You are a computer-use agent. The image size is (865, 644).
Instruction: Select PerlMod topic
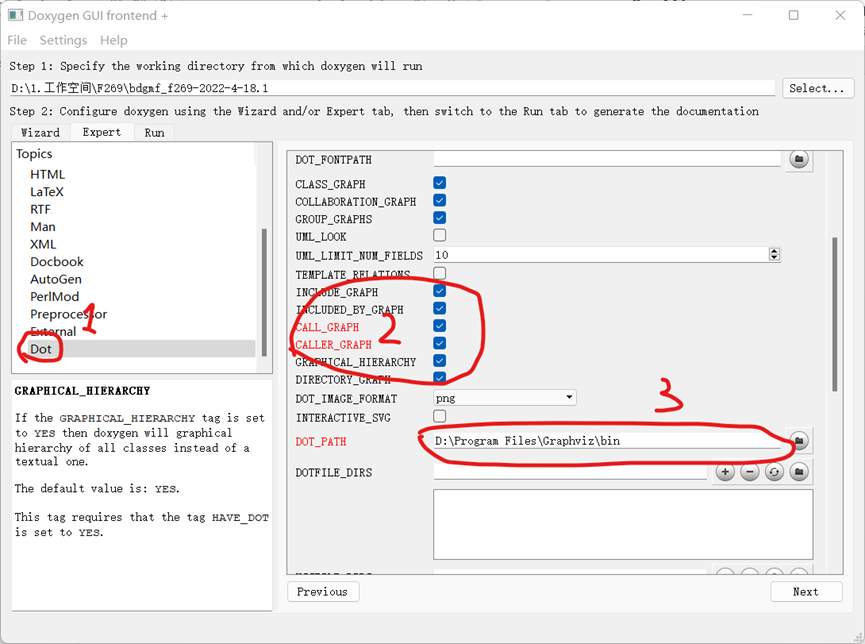click(55, 297)
